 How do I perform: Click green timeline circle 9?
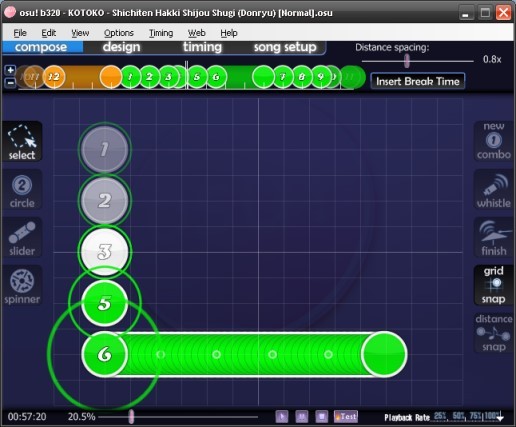point(321,77)
